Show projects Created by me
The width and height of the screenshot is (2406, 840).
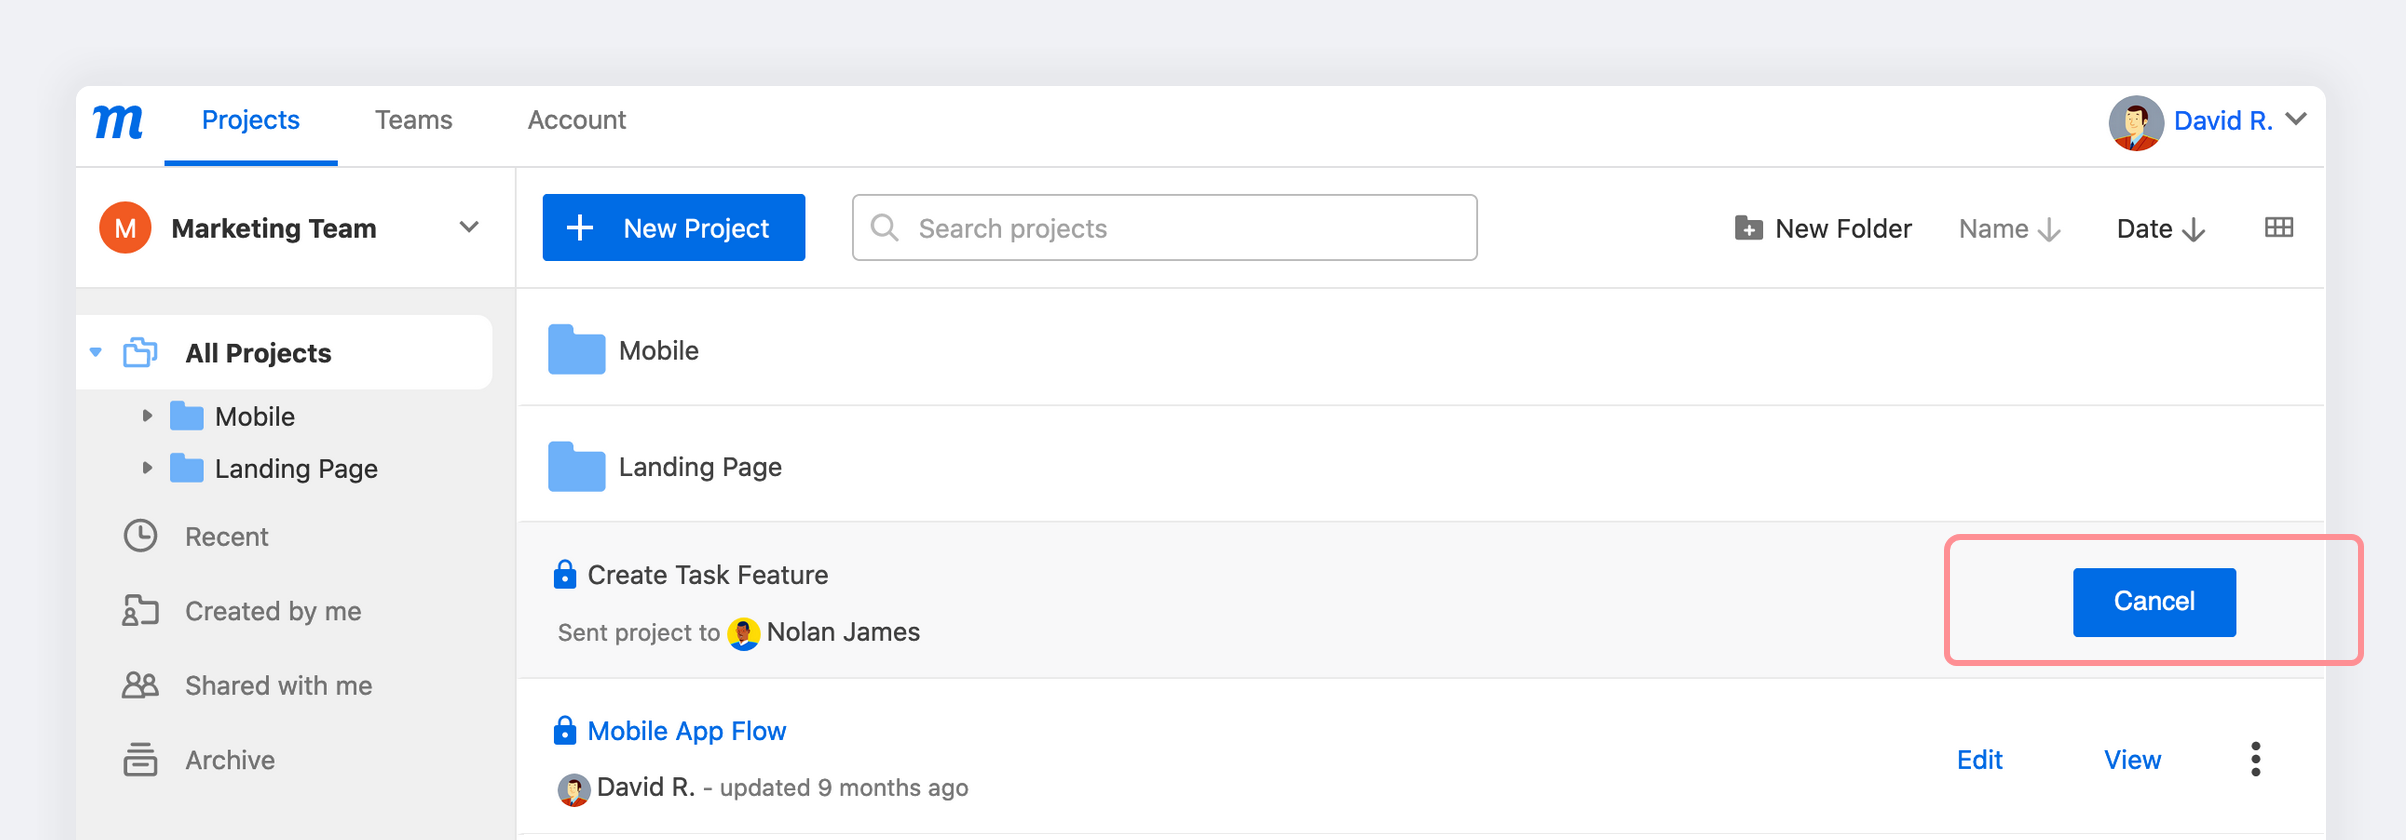272,611
